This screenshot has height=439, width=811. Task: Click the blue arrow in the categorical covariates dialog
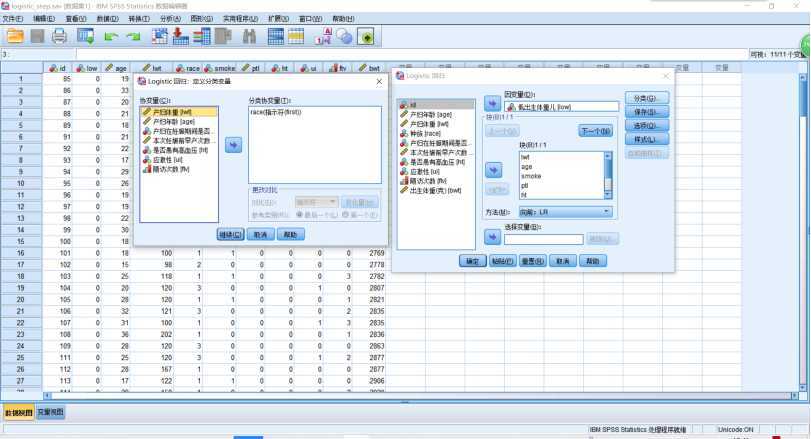point(233,145)
